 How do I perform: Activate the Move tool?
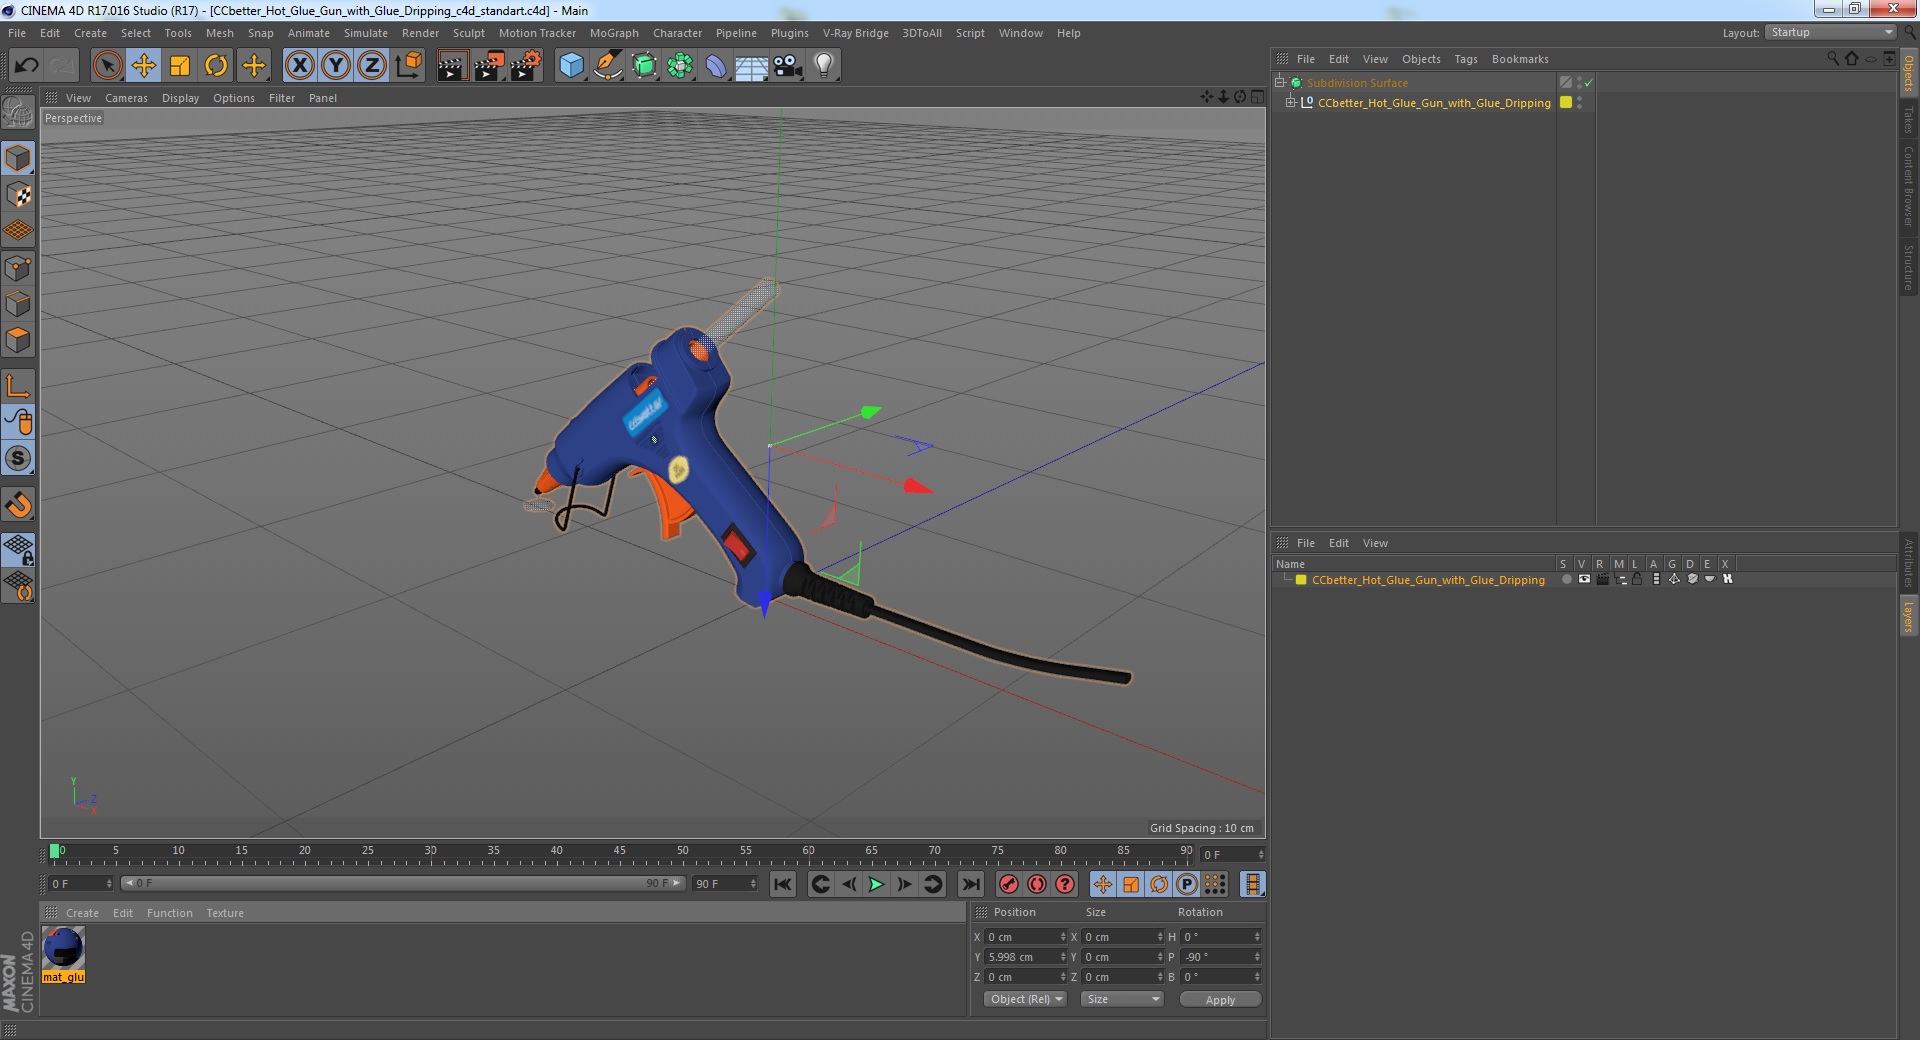click(x=144, y=66)
